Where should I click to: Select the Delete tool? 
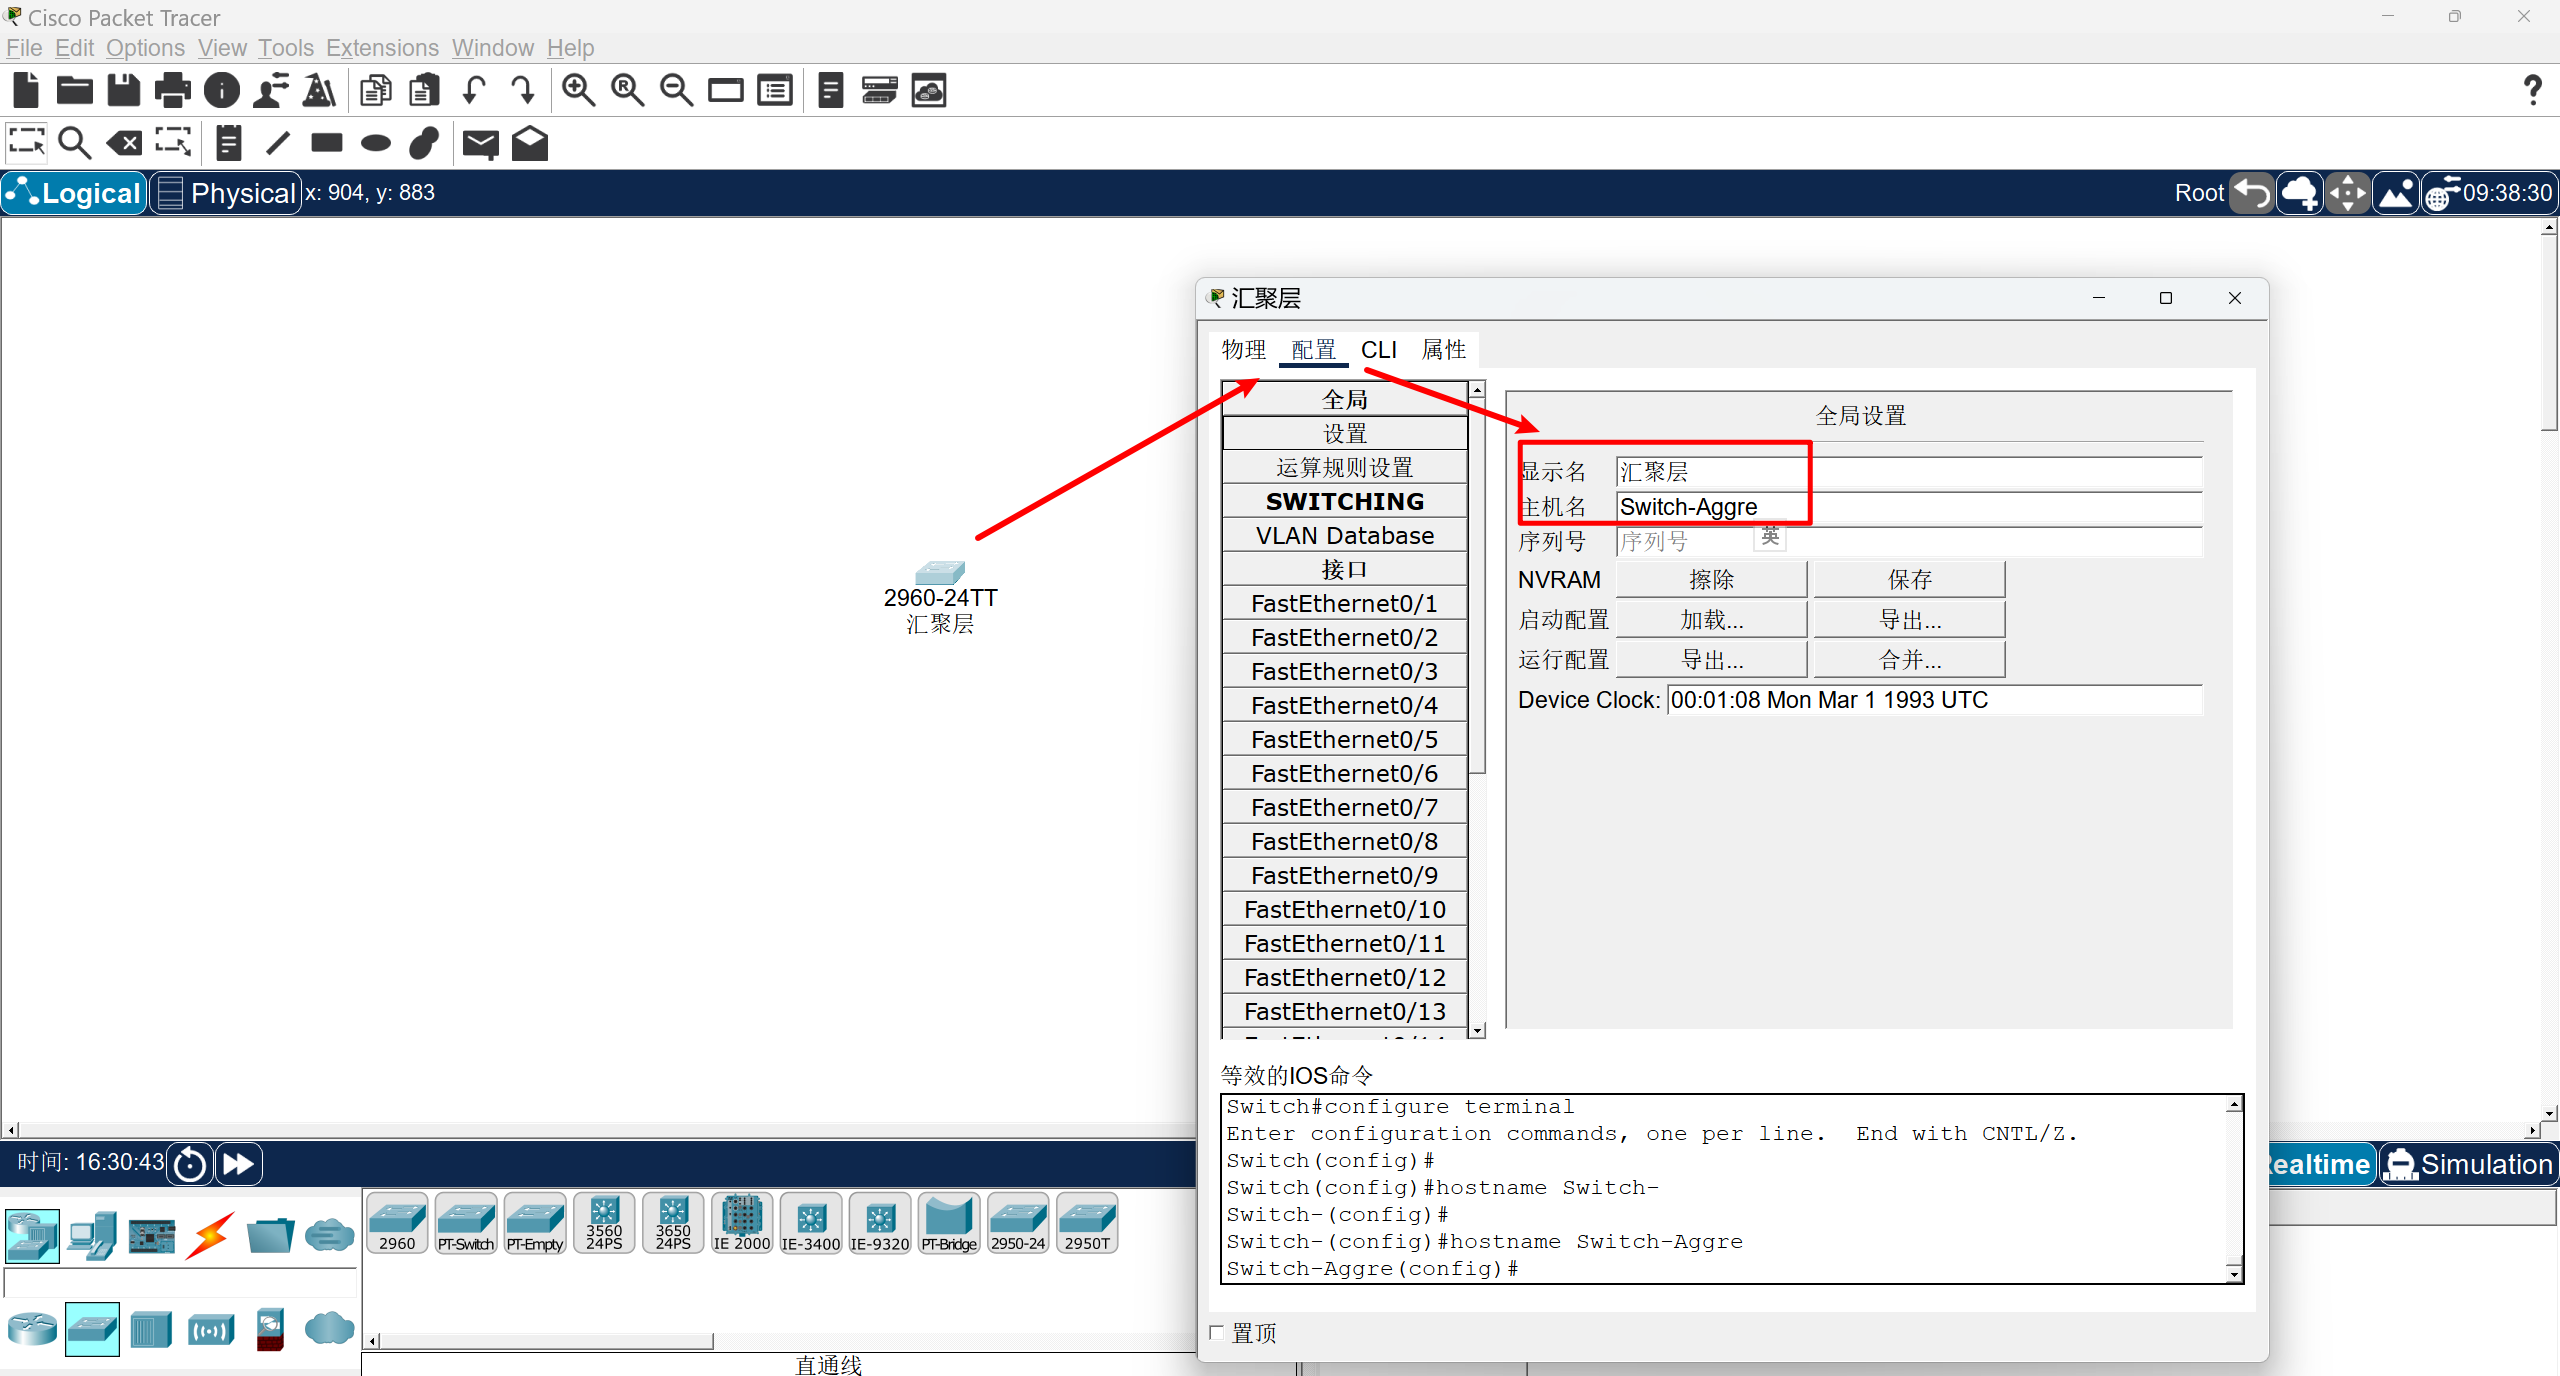(124, 143)
